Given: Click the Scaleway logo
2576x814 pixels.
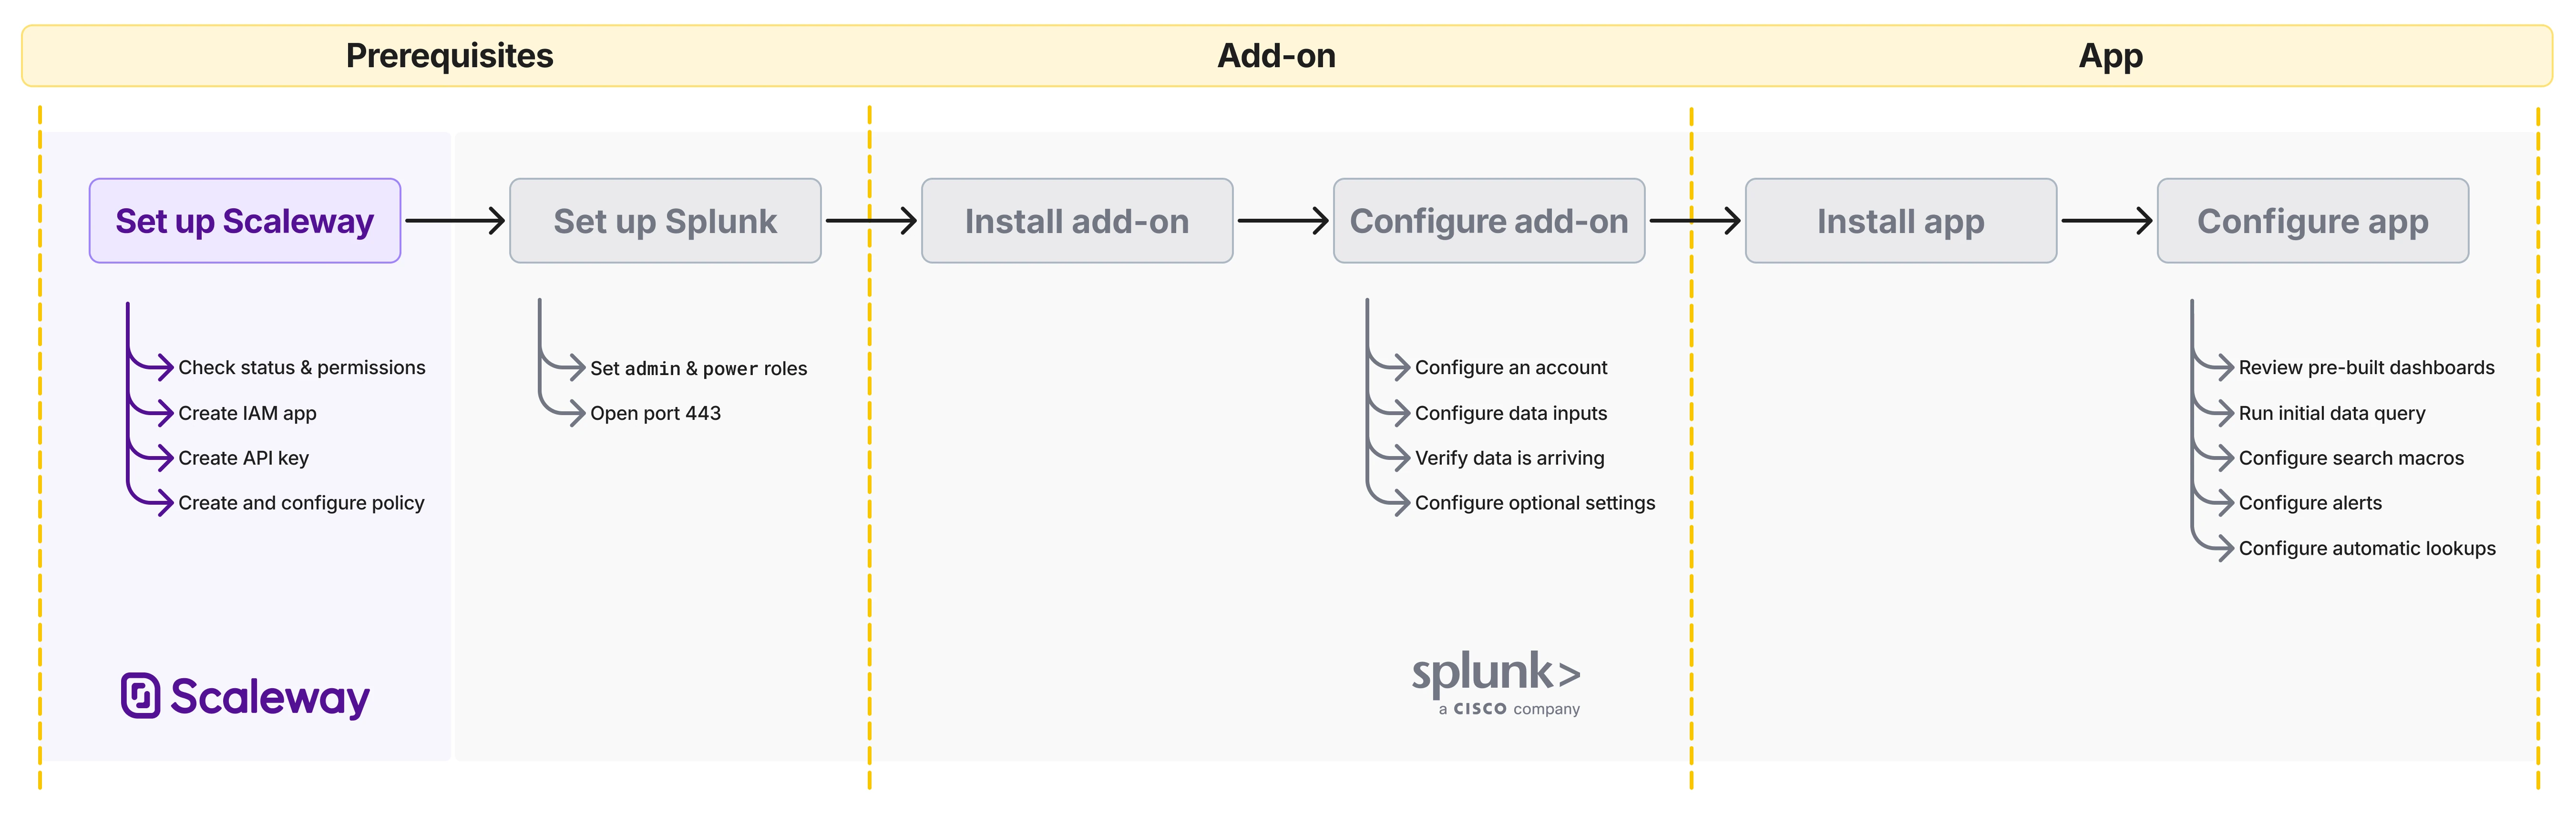Looking at the screenshot, I should coord(245,696).
